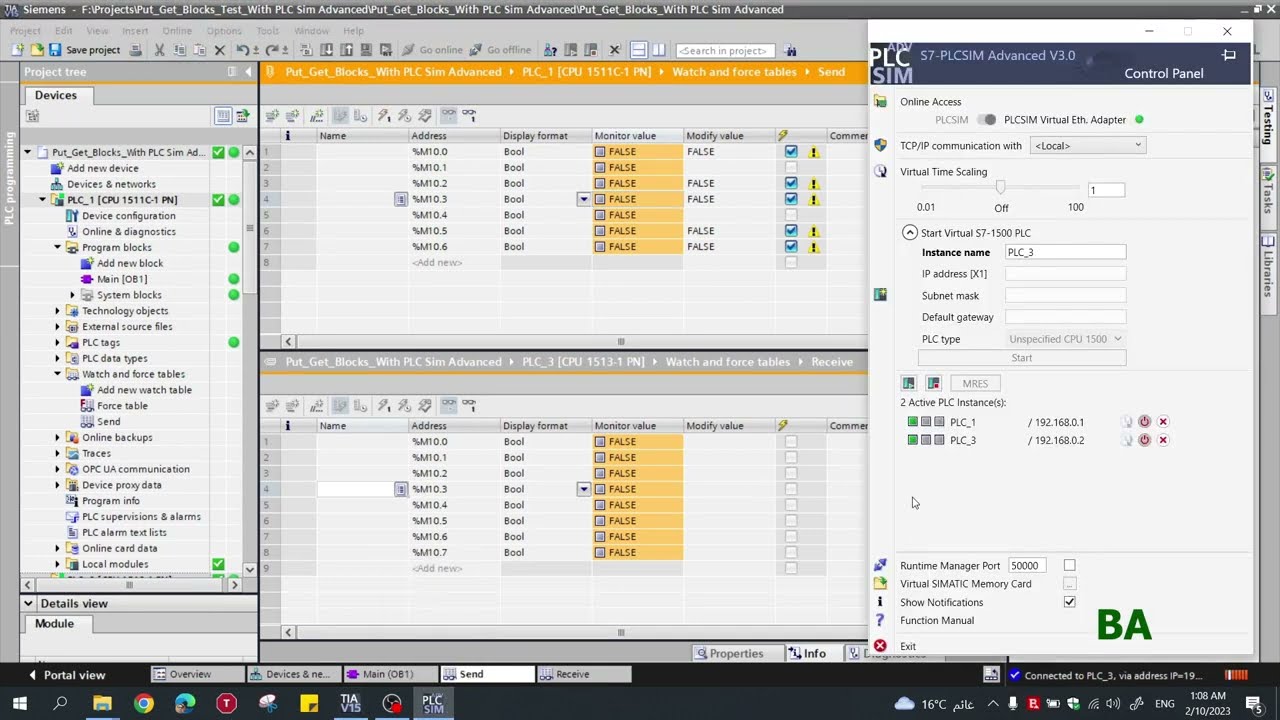Click the Function Manual link
The image size is (1280, 720).
pos(937,621)
